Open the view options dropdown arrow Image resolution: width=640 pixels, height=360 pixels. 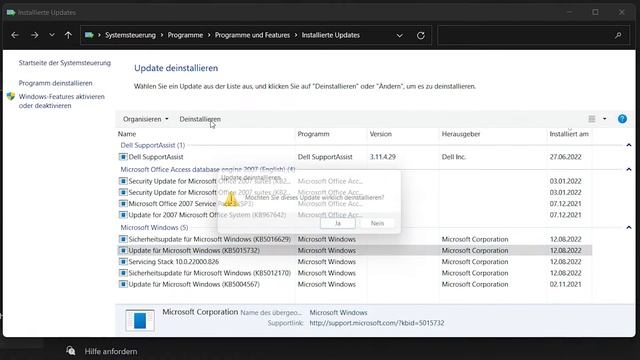click(604, 119)
